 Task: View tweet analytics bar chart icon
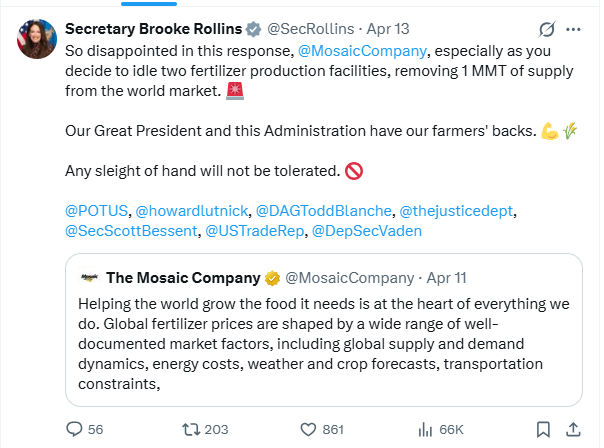tap(424, 429)
